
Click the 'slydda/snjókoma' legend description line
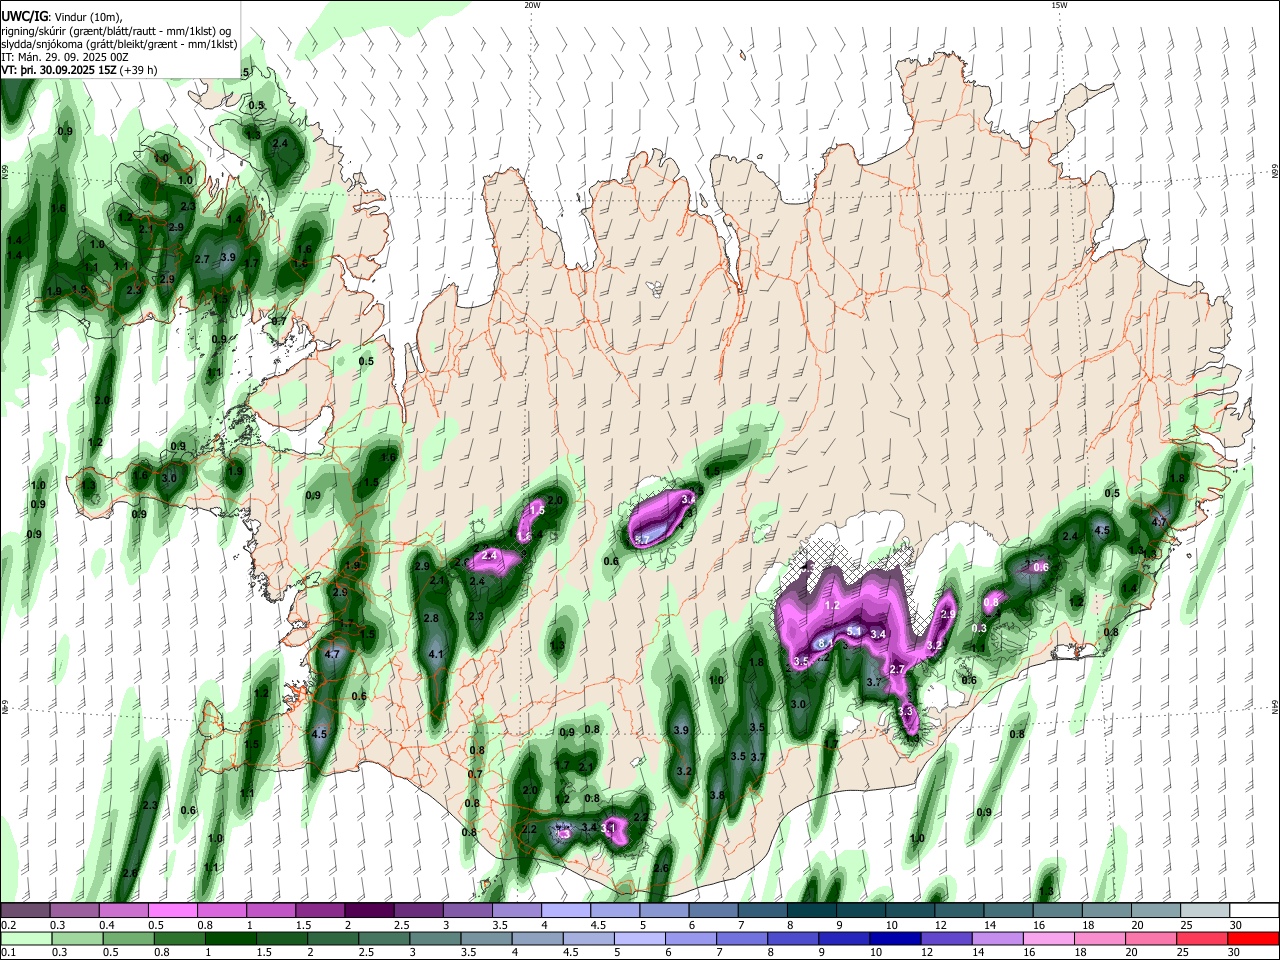[x=119, y=44]
